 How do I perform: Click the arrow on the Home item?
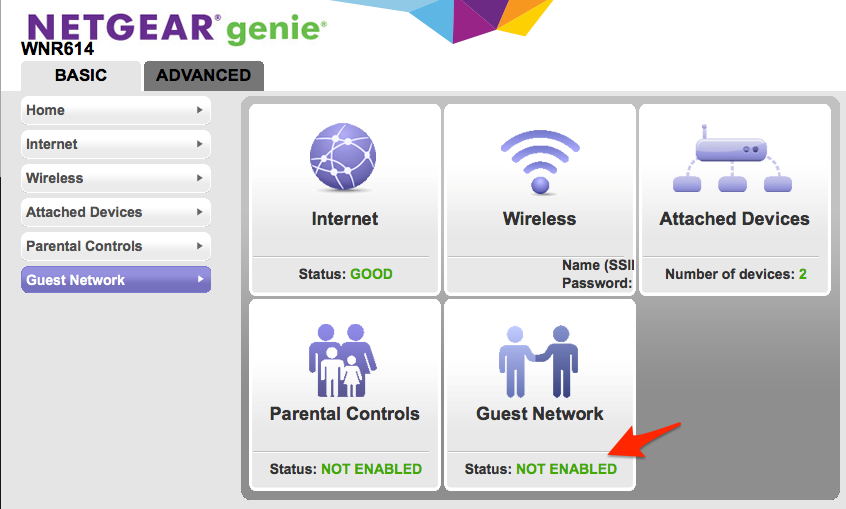(x=200, y=110)
